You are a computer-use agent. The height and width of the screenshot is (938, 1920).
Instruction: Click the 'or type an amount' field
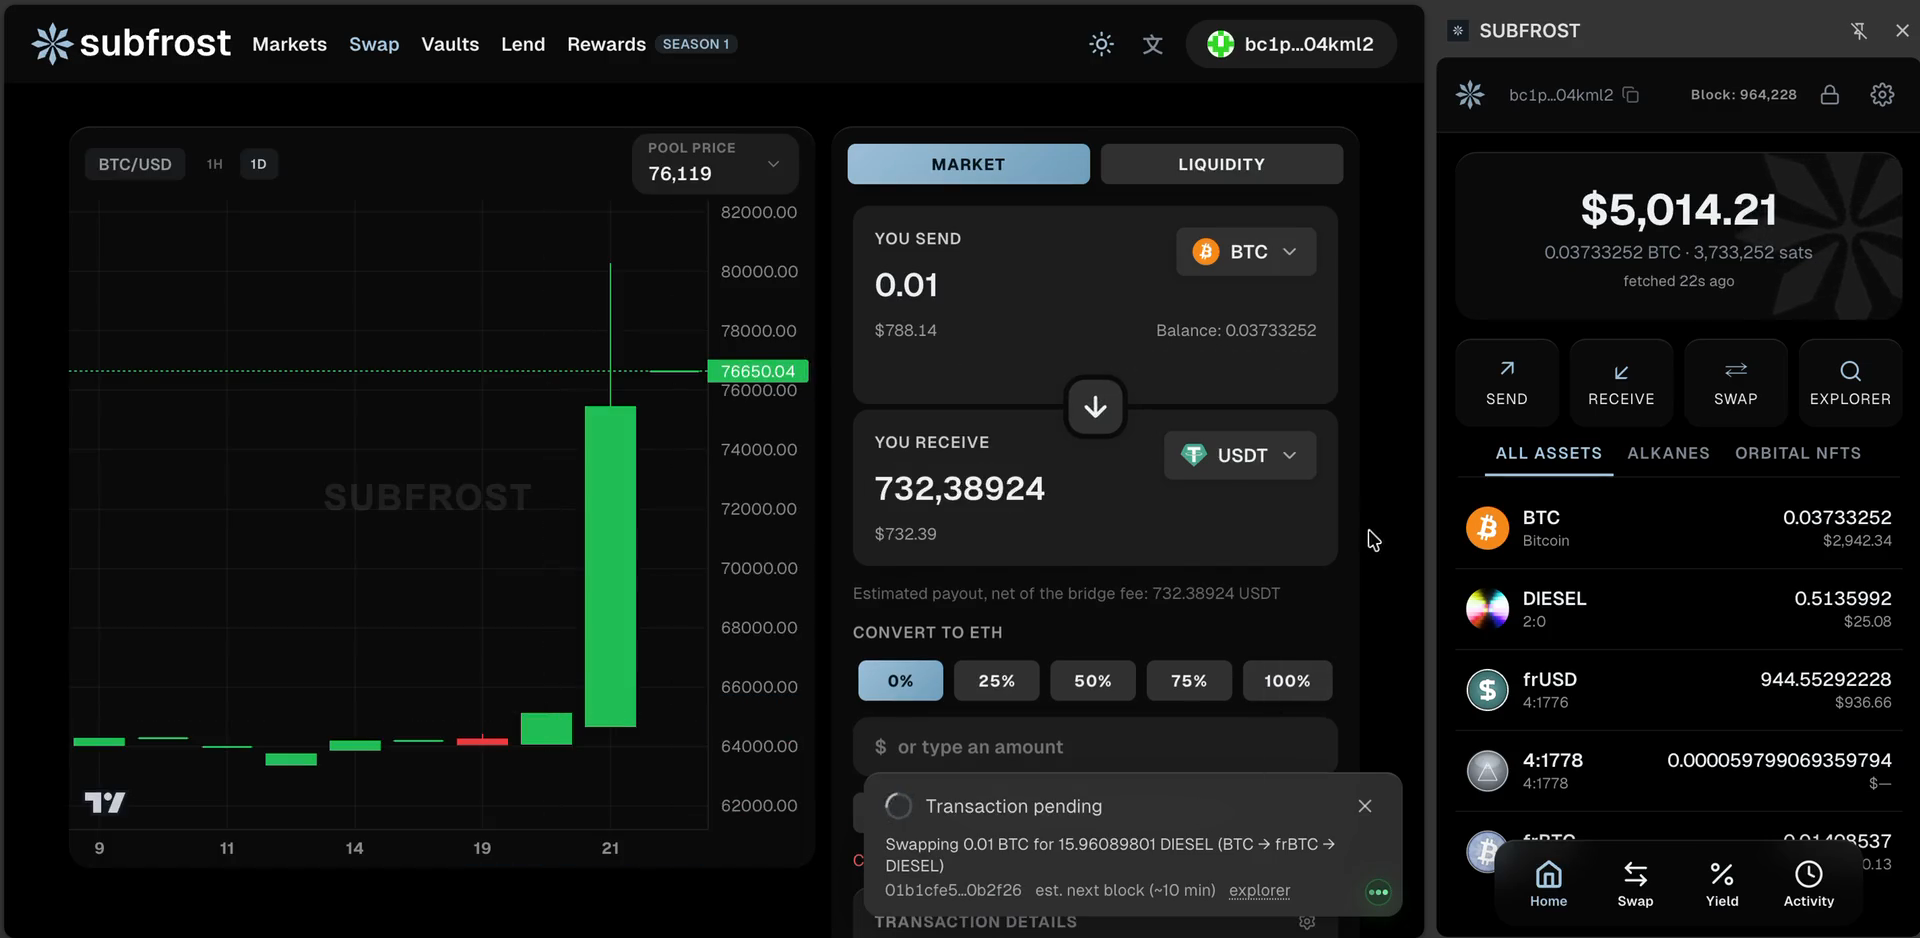[x=1095, y=747]
